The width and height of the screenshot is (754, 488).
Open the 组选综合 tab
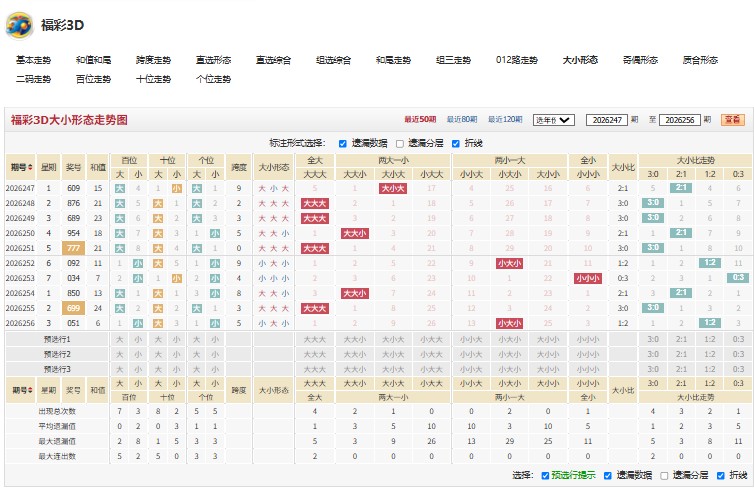click(333, 60)
